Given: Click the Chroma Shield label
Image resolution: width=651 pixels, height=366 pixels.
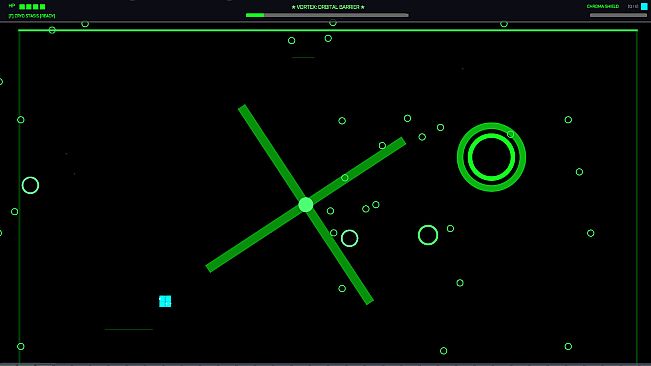Looking at the screenshot, I should tap(603, 6).
